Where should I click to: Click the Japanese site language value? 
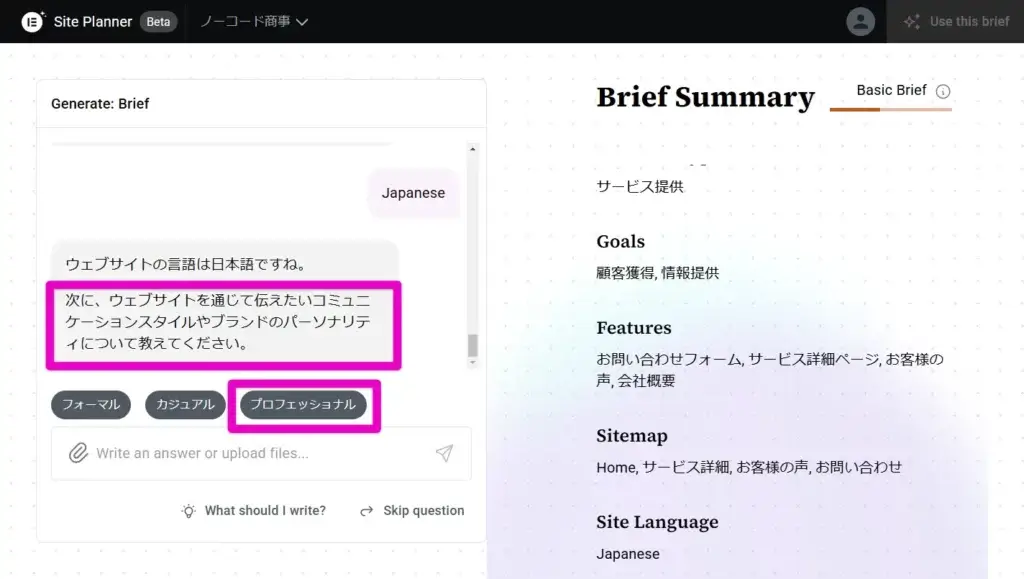628,554
